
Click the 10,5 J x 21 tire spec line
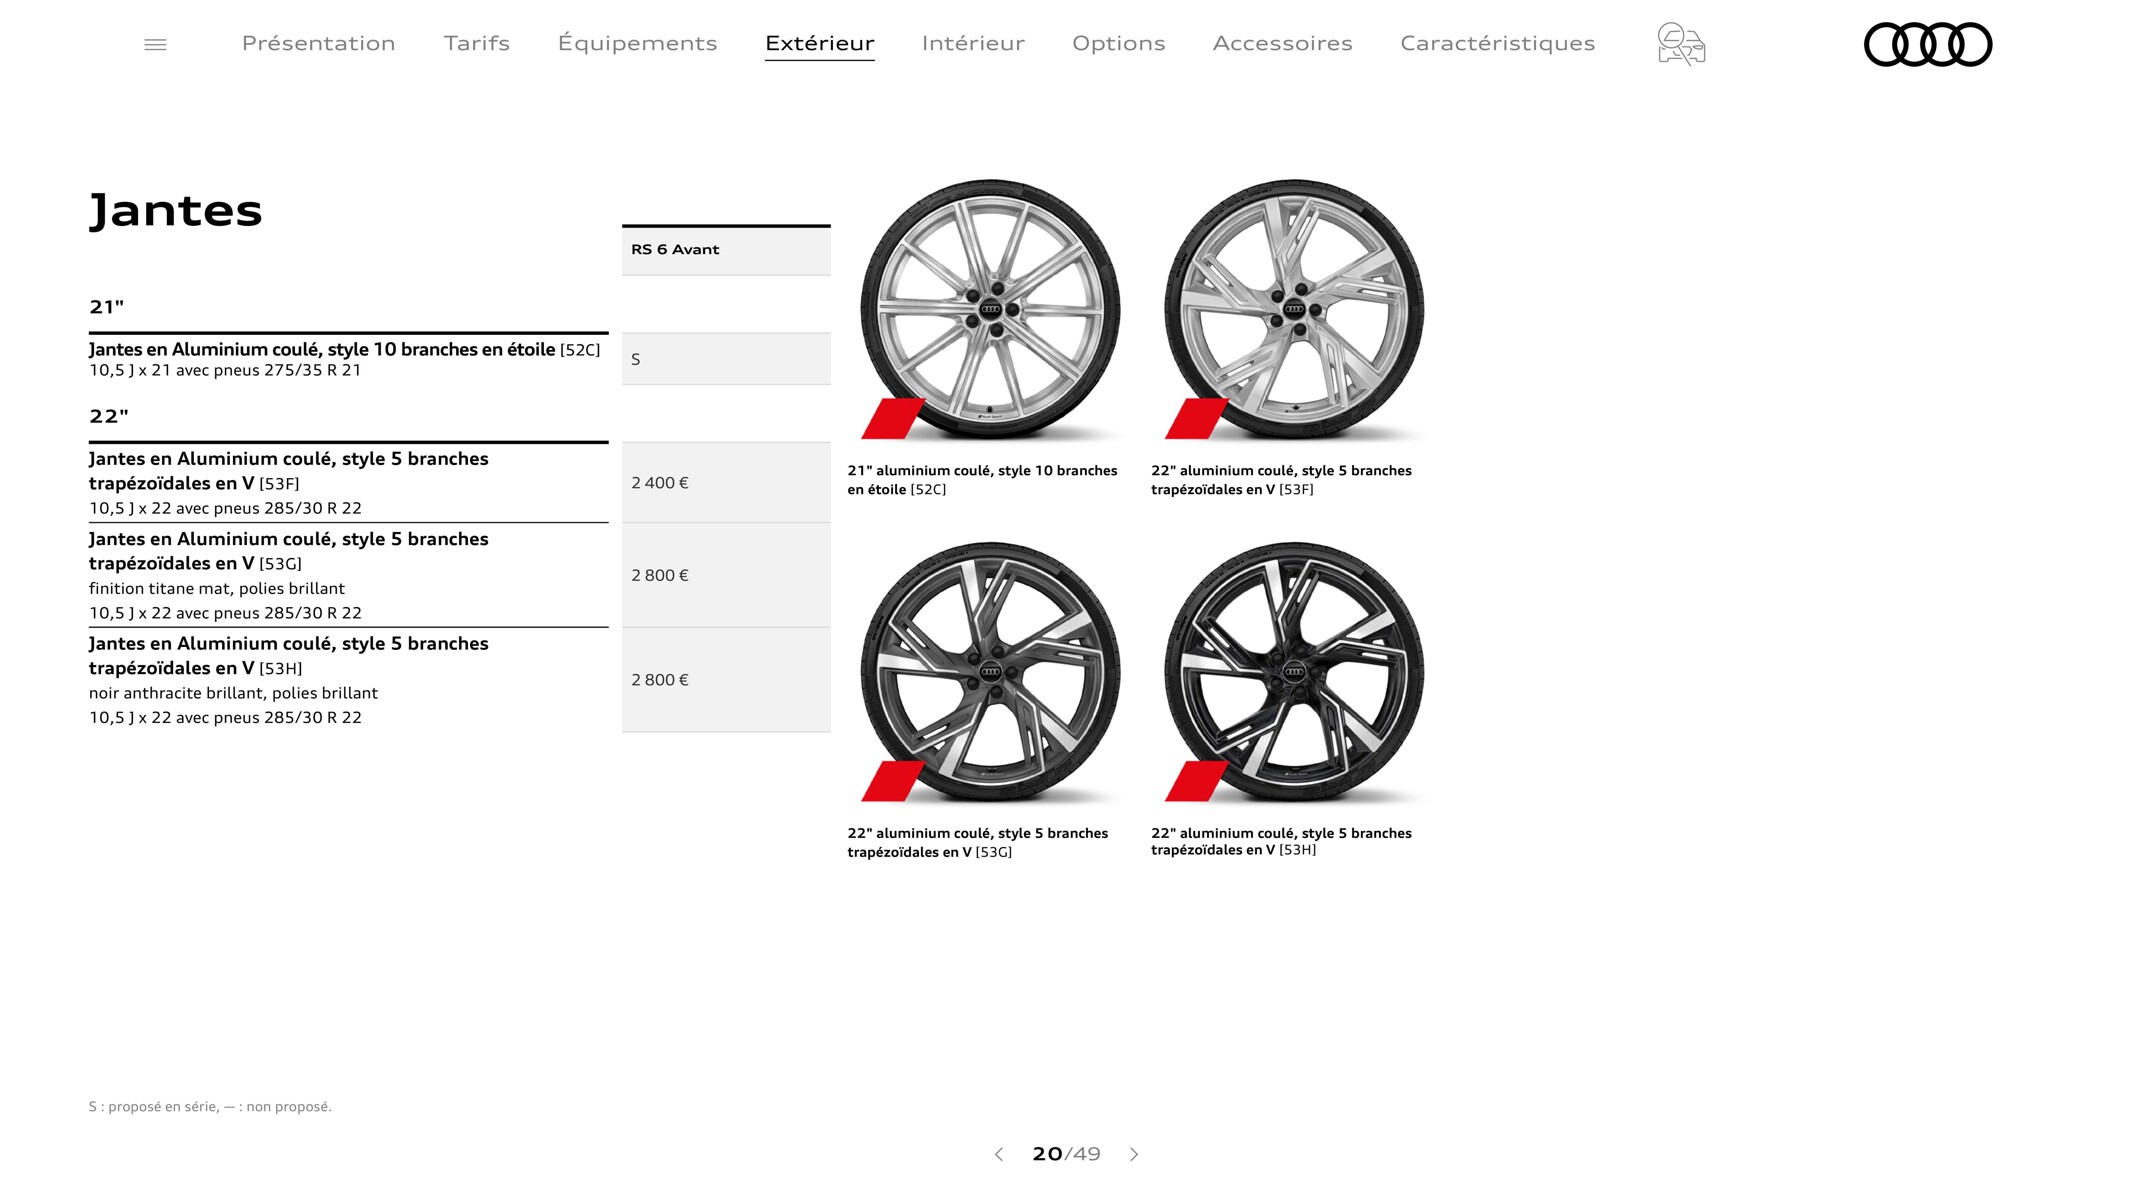[x=225, y=370]
